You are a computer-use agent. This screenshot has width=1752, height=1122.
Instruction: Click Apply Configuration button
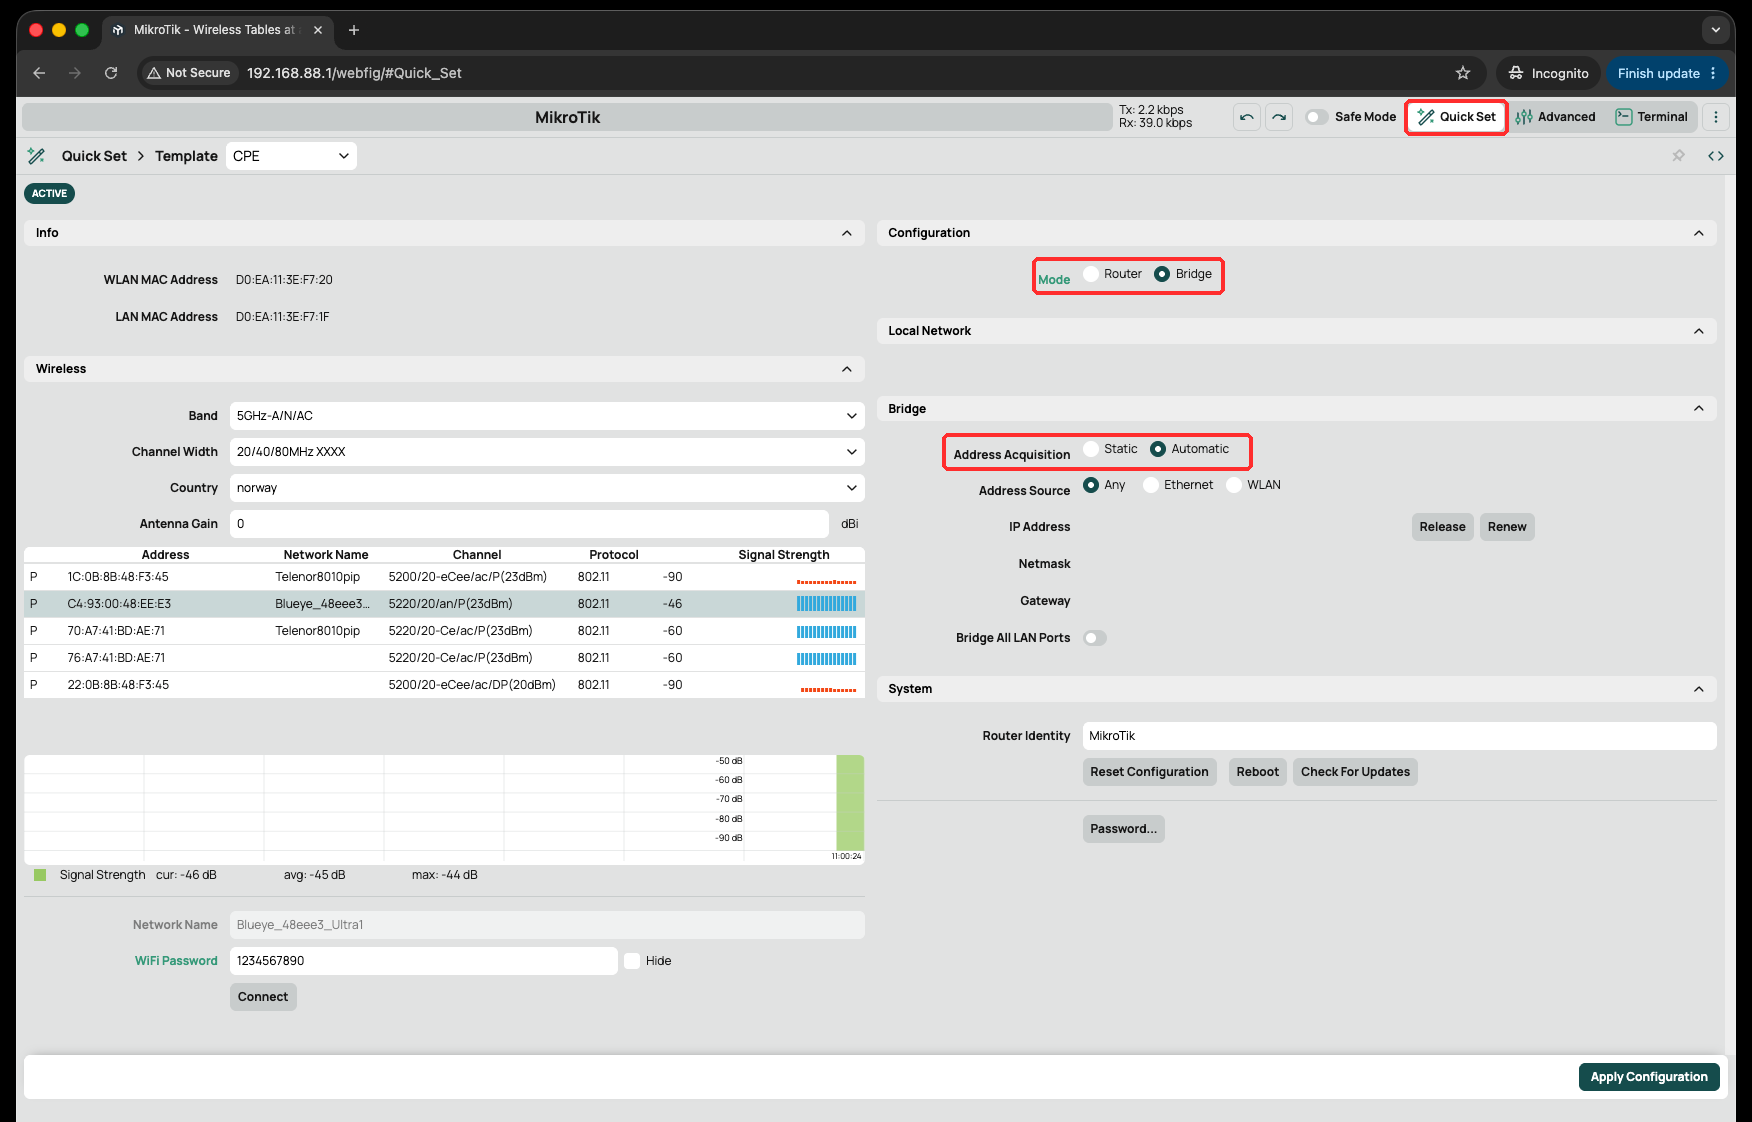pos(1649,1077)
